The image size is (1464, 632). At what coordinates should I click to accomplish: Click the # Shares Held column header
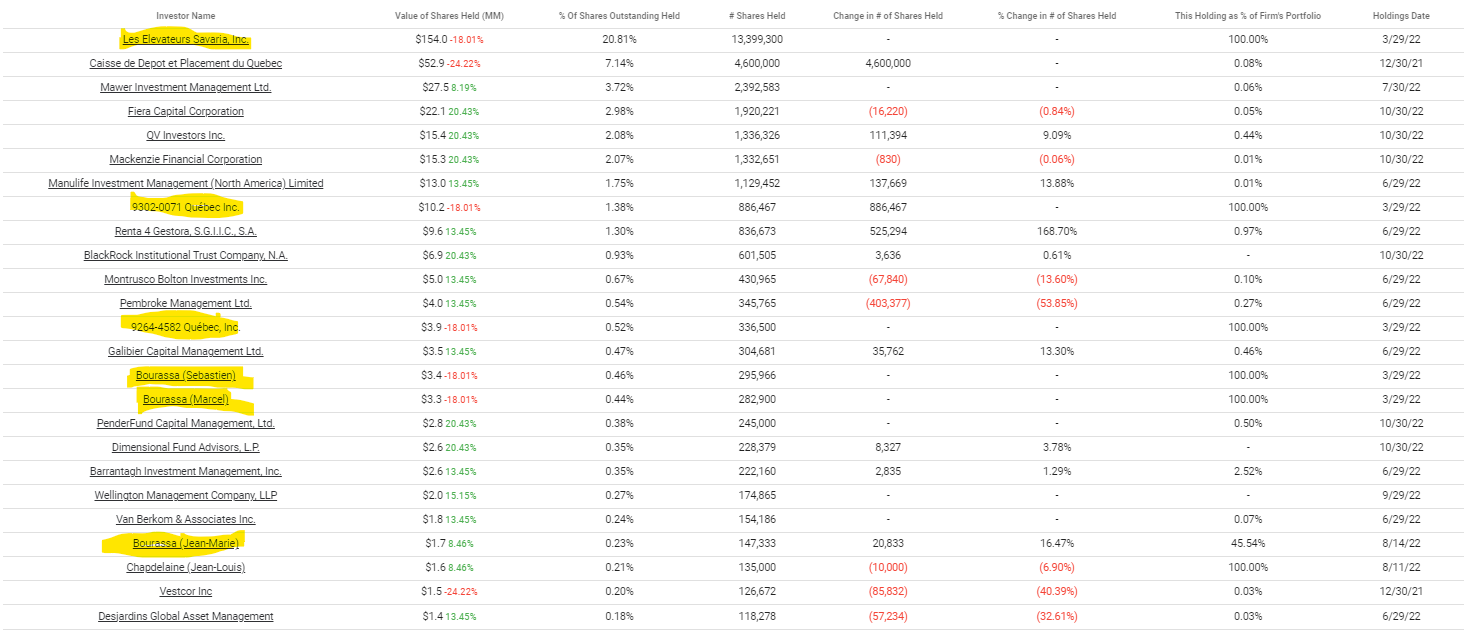(757, 16)
